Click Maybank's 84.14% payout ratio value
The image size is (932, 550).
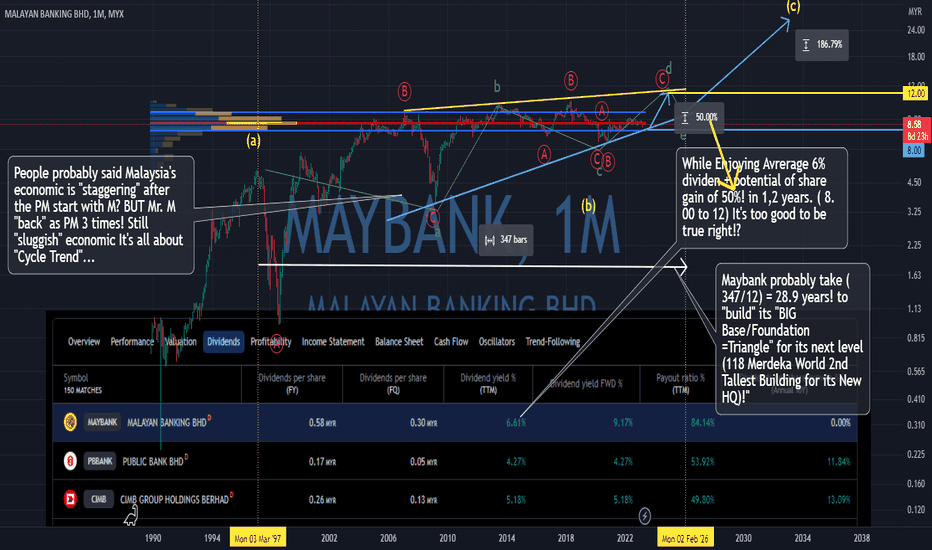click(703, 423)
